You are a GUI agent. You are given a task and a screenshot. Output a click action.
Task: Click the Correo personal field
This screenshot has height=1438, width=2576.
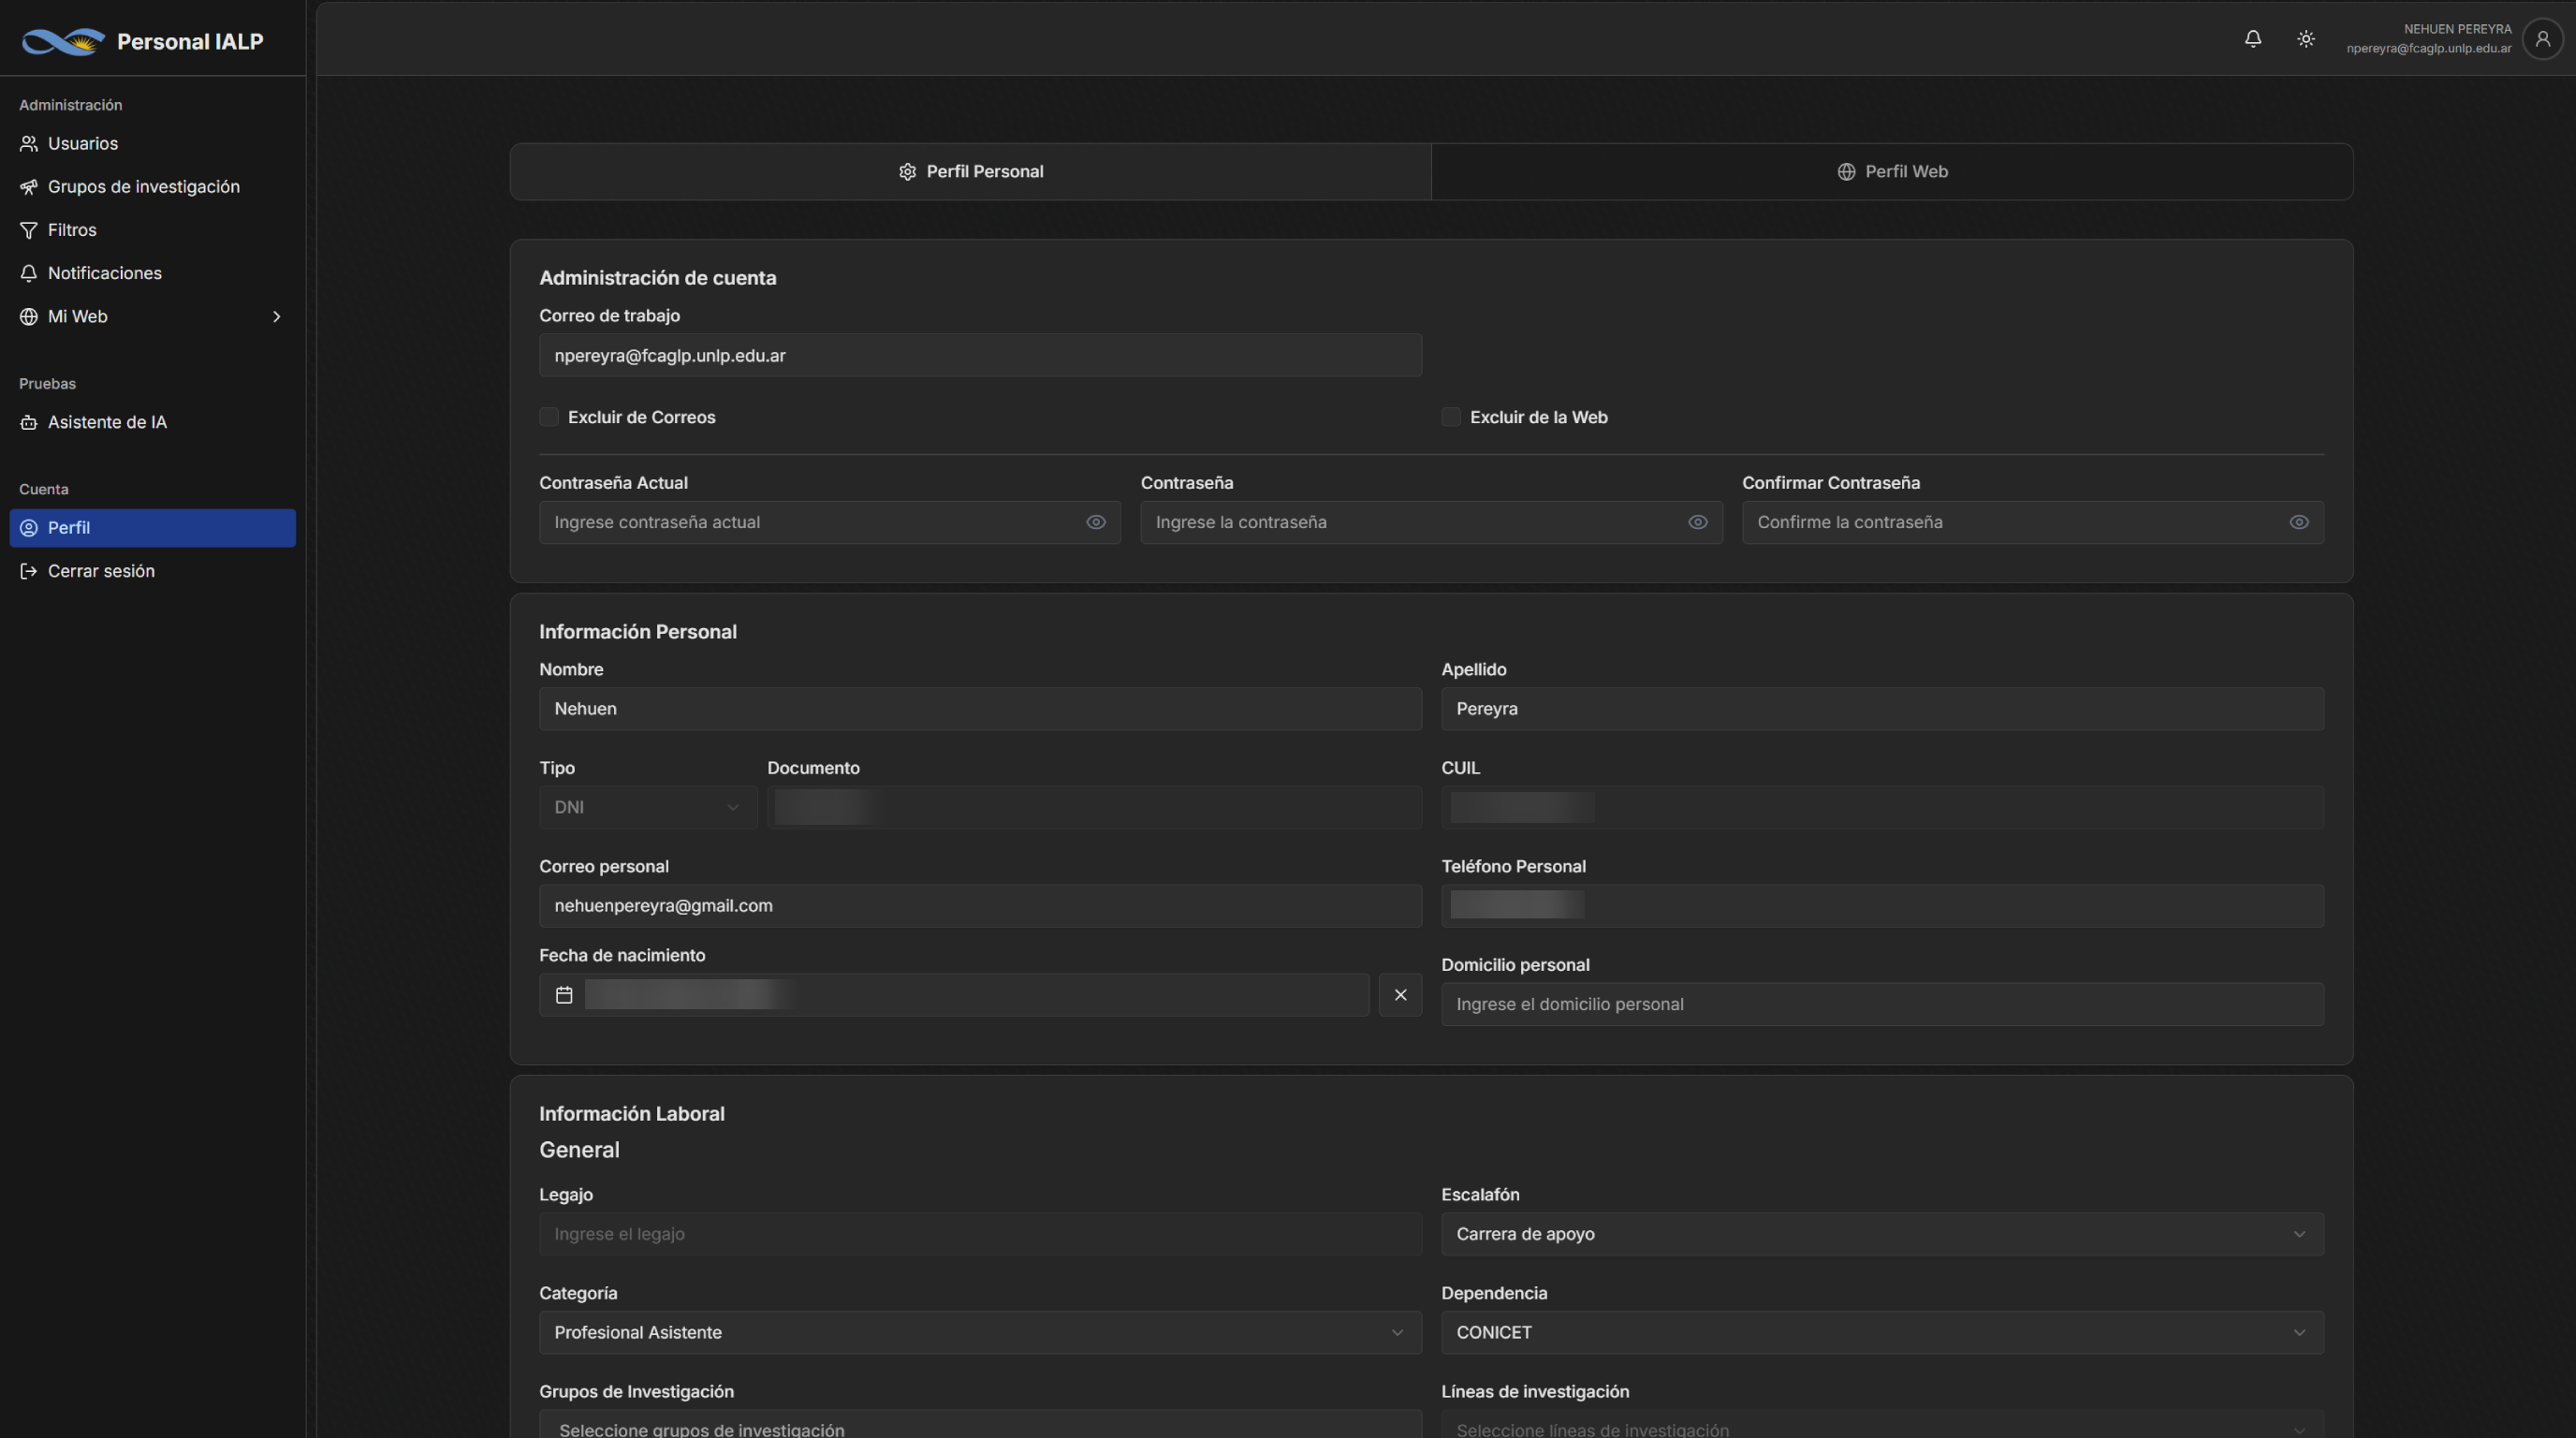tap(980, 906)
